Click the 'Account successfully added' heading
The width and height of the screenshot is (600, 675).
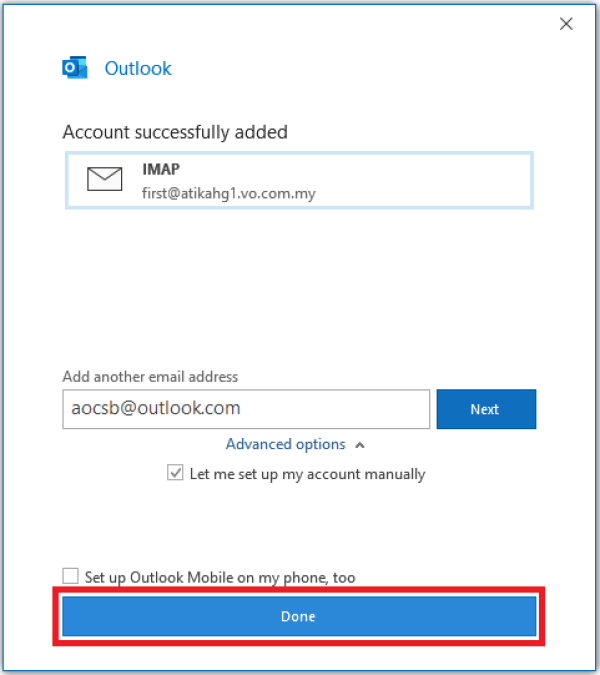(x=175, y=132)
